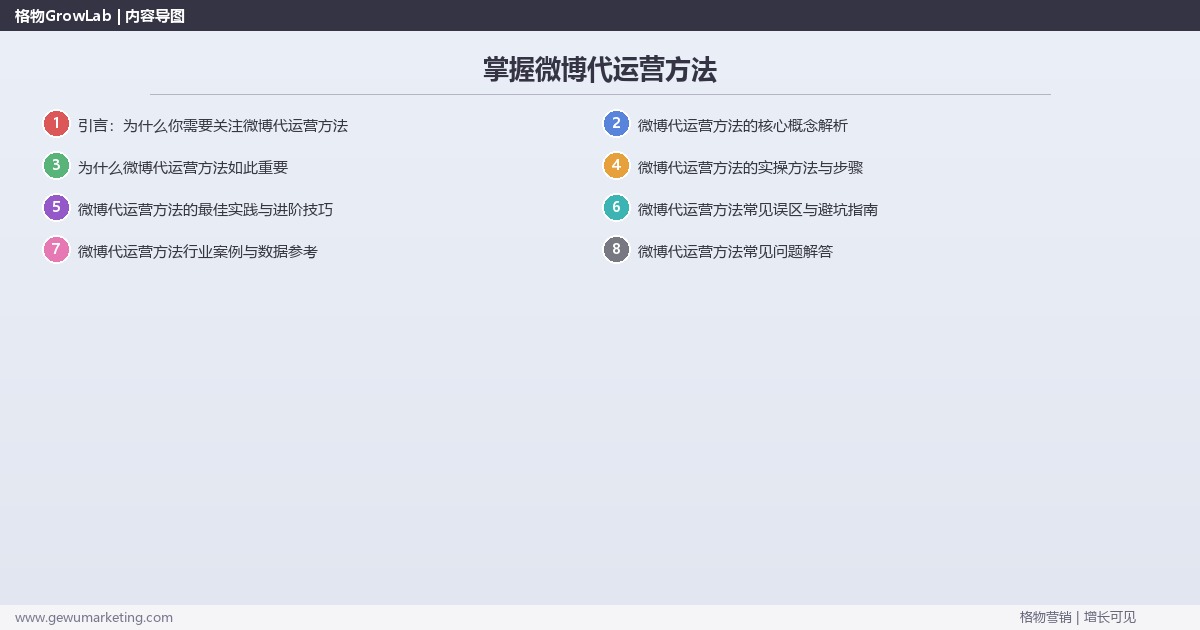
Task: Open section 引言：为什么你需要关注微博代运营方法
Action: [x=213, y=126]
